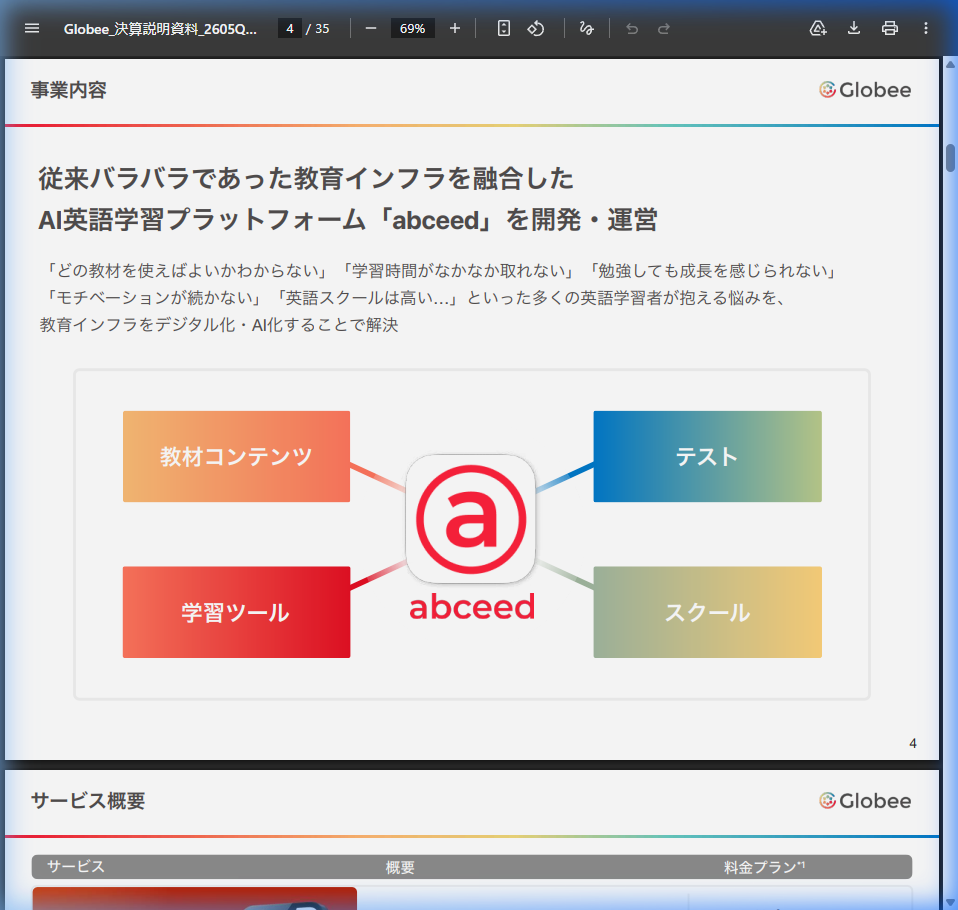Click the テスト gradient box
Viewport: 958px width, 910px height.
[707, 456]
